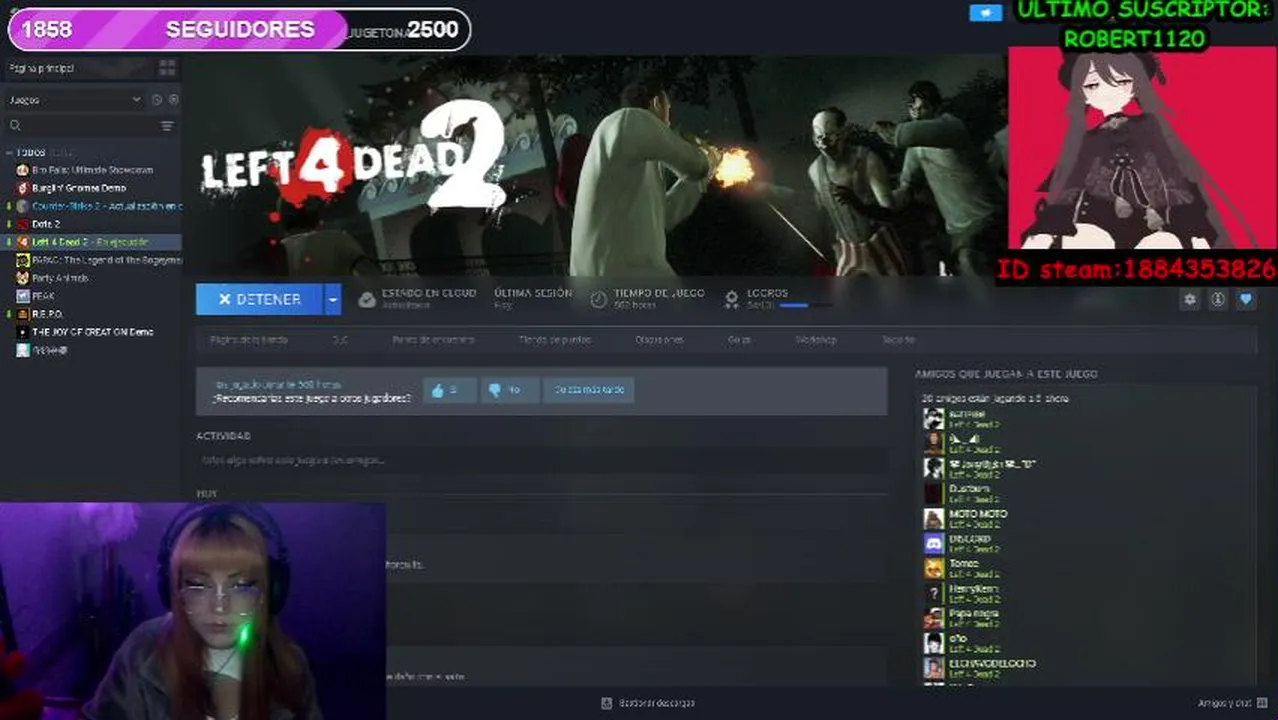Click the Dota 2 game icon

23,224
